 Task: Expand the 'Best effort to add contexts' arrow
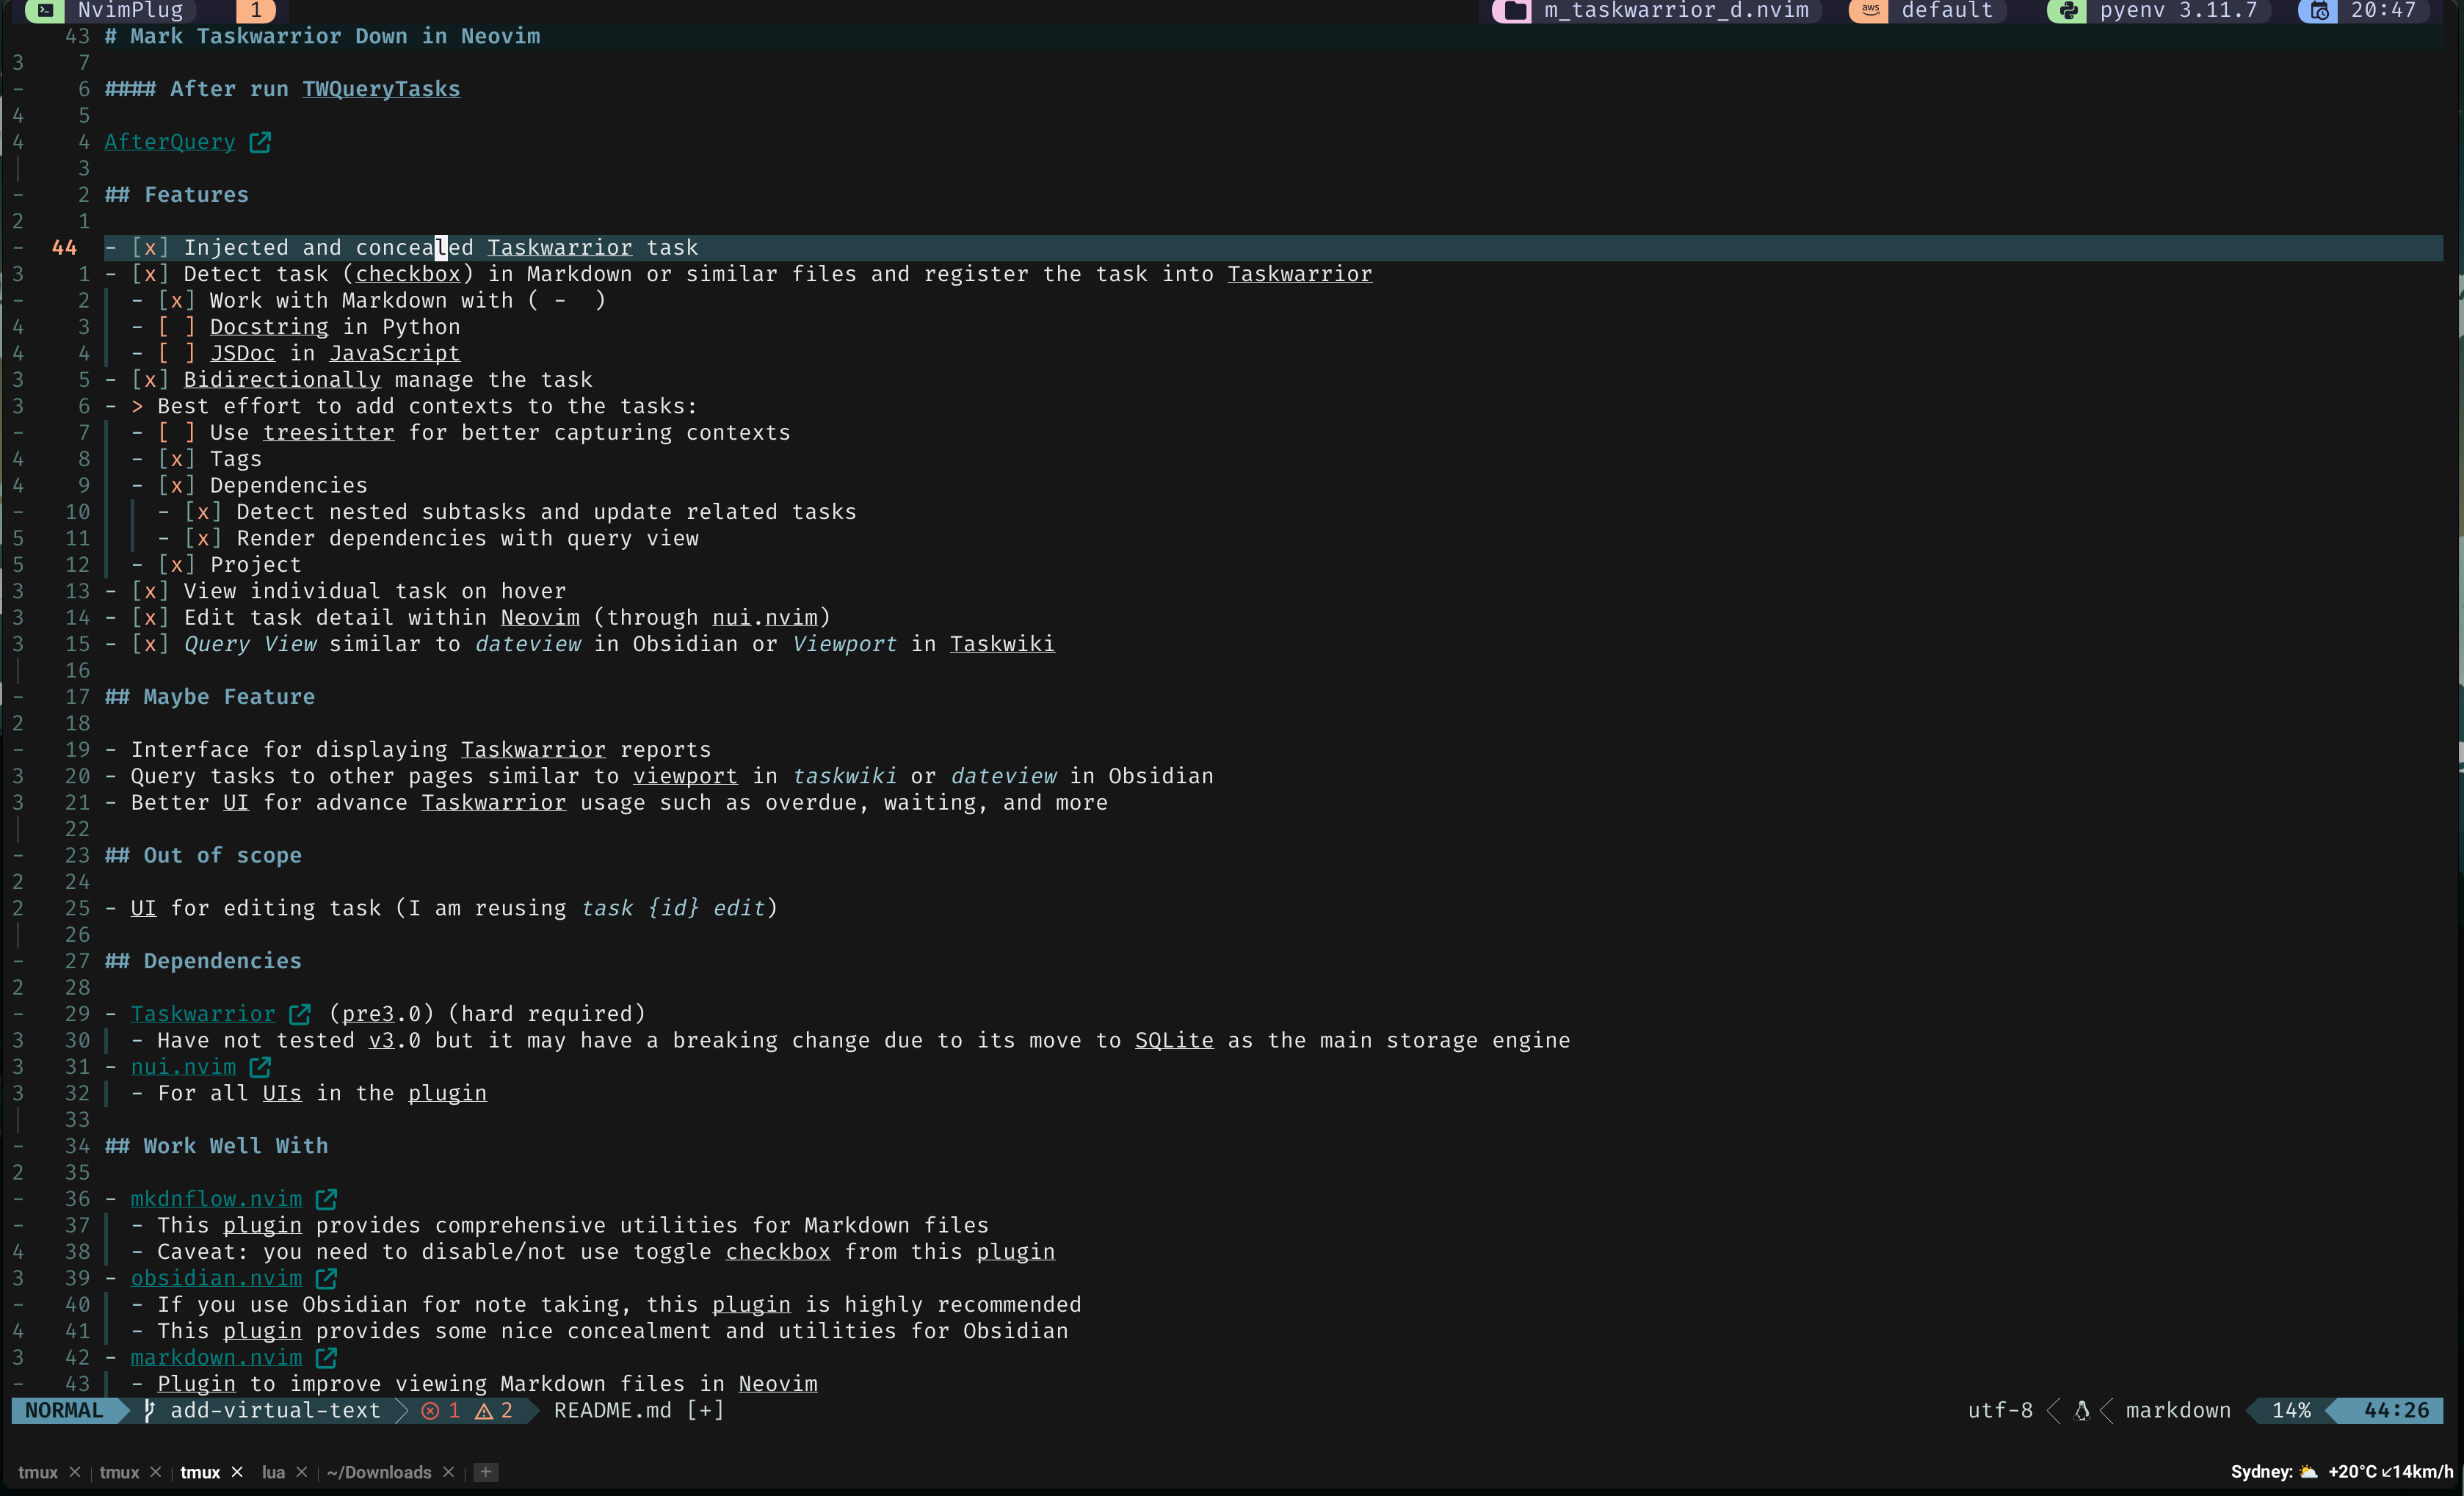click(x=137, y=406)
